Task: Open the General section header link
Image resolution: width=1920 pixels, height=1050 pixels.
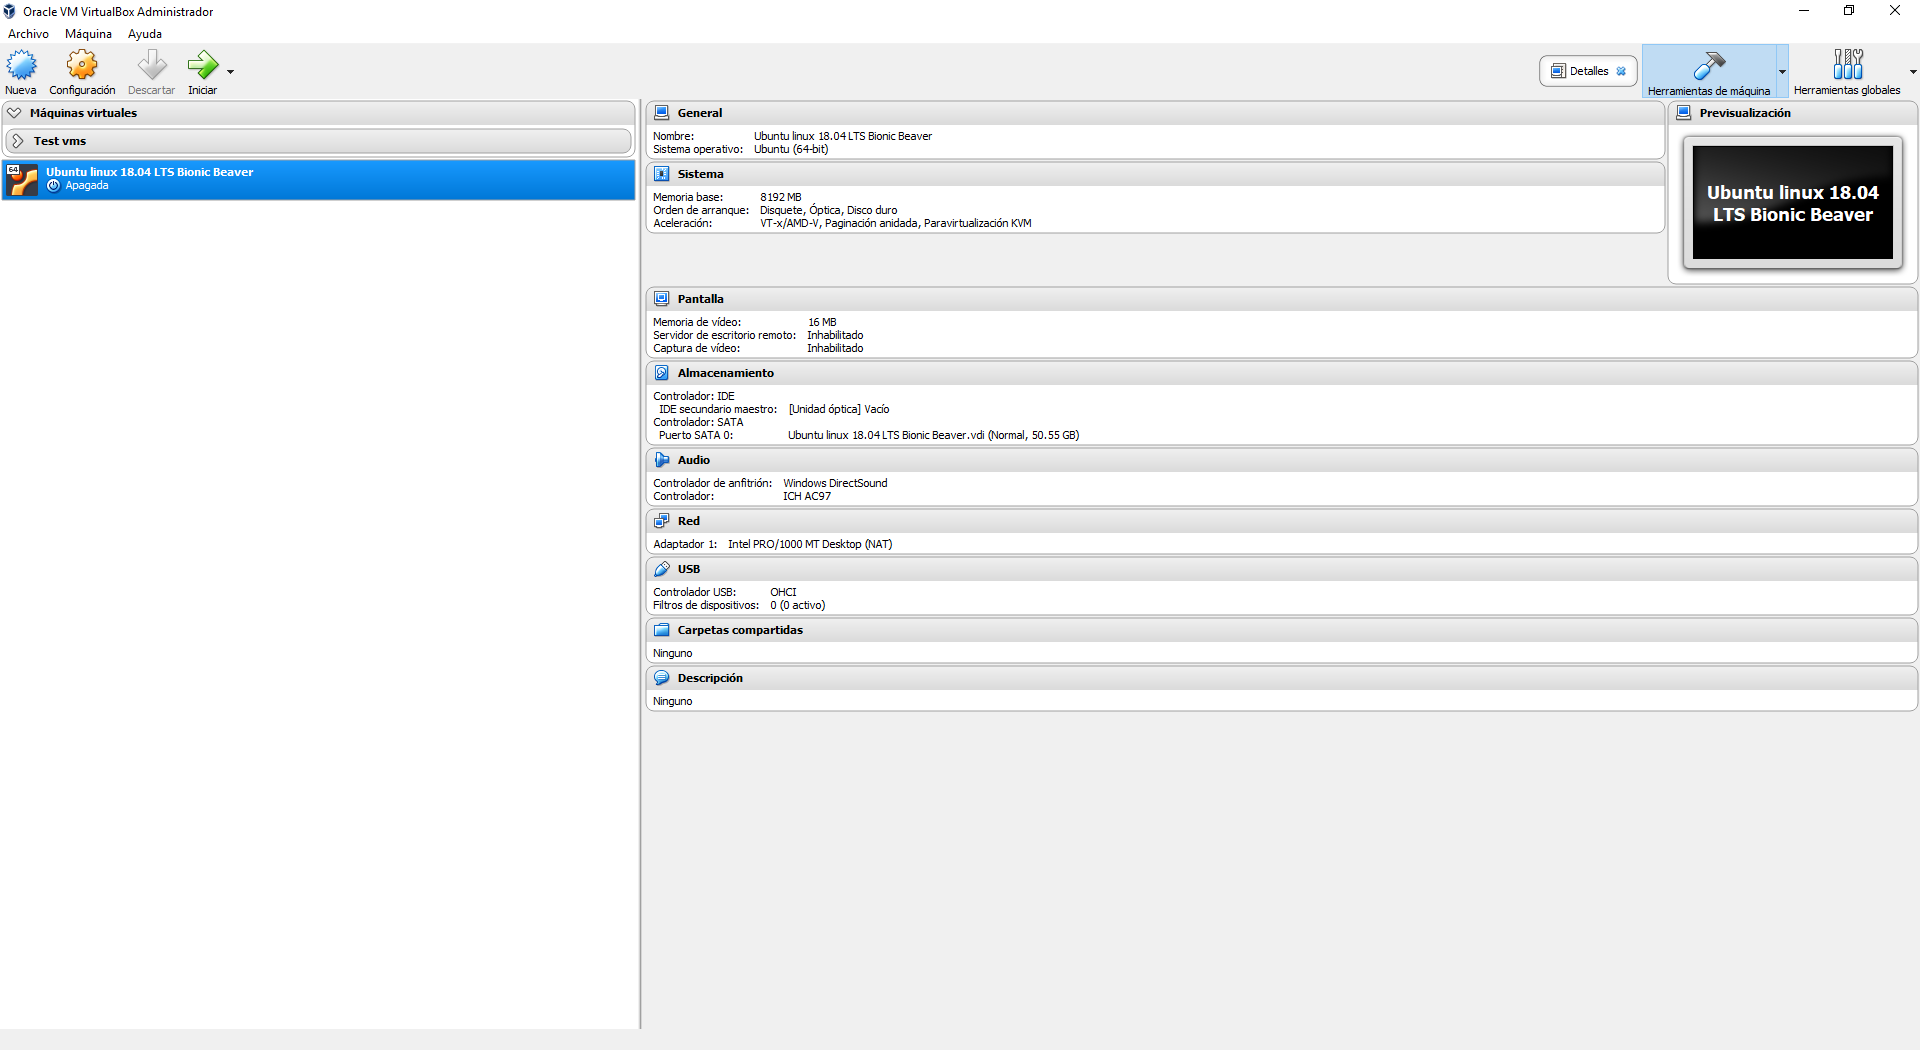Action: click(x=700, y=113)
